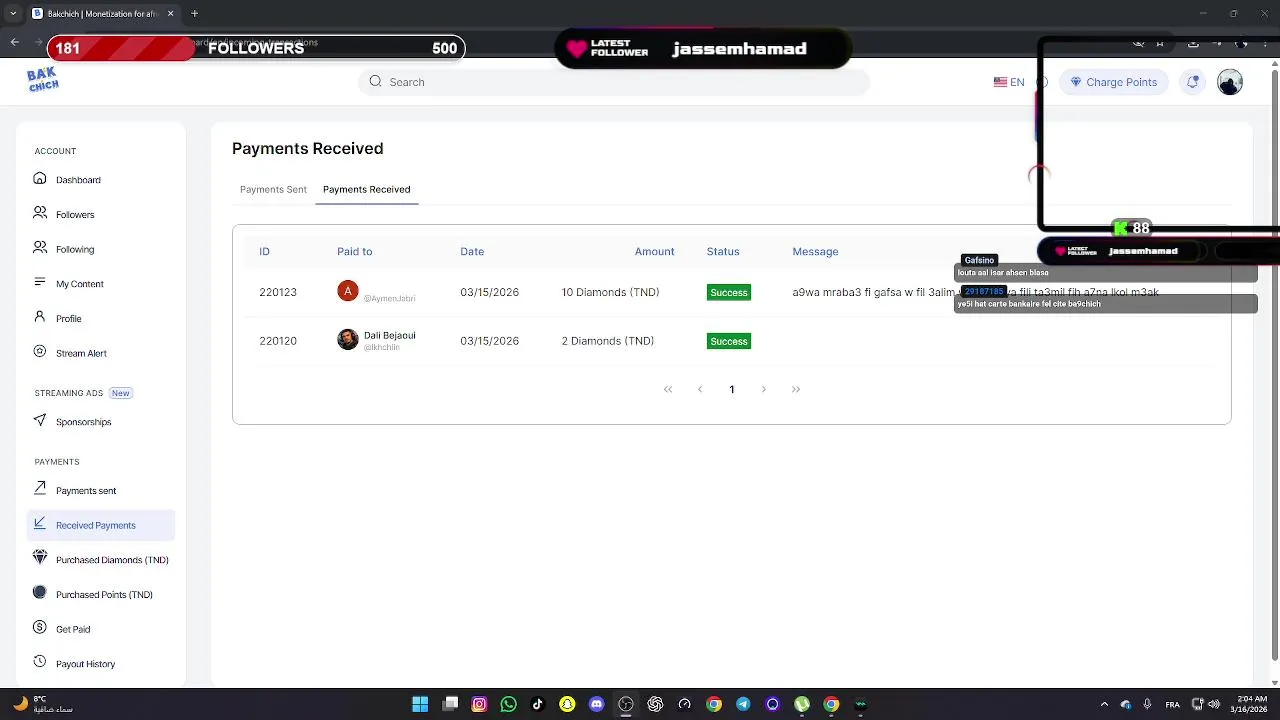
Task: Click the Dali Bejaoui name link
Action: pos(390,335)
